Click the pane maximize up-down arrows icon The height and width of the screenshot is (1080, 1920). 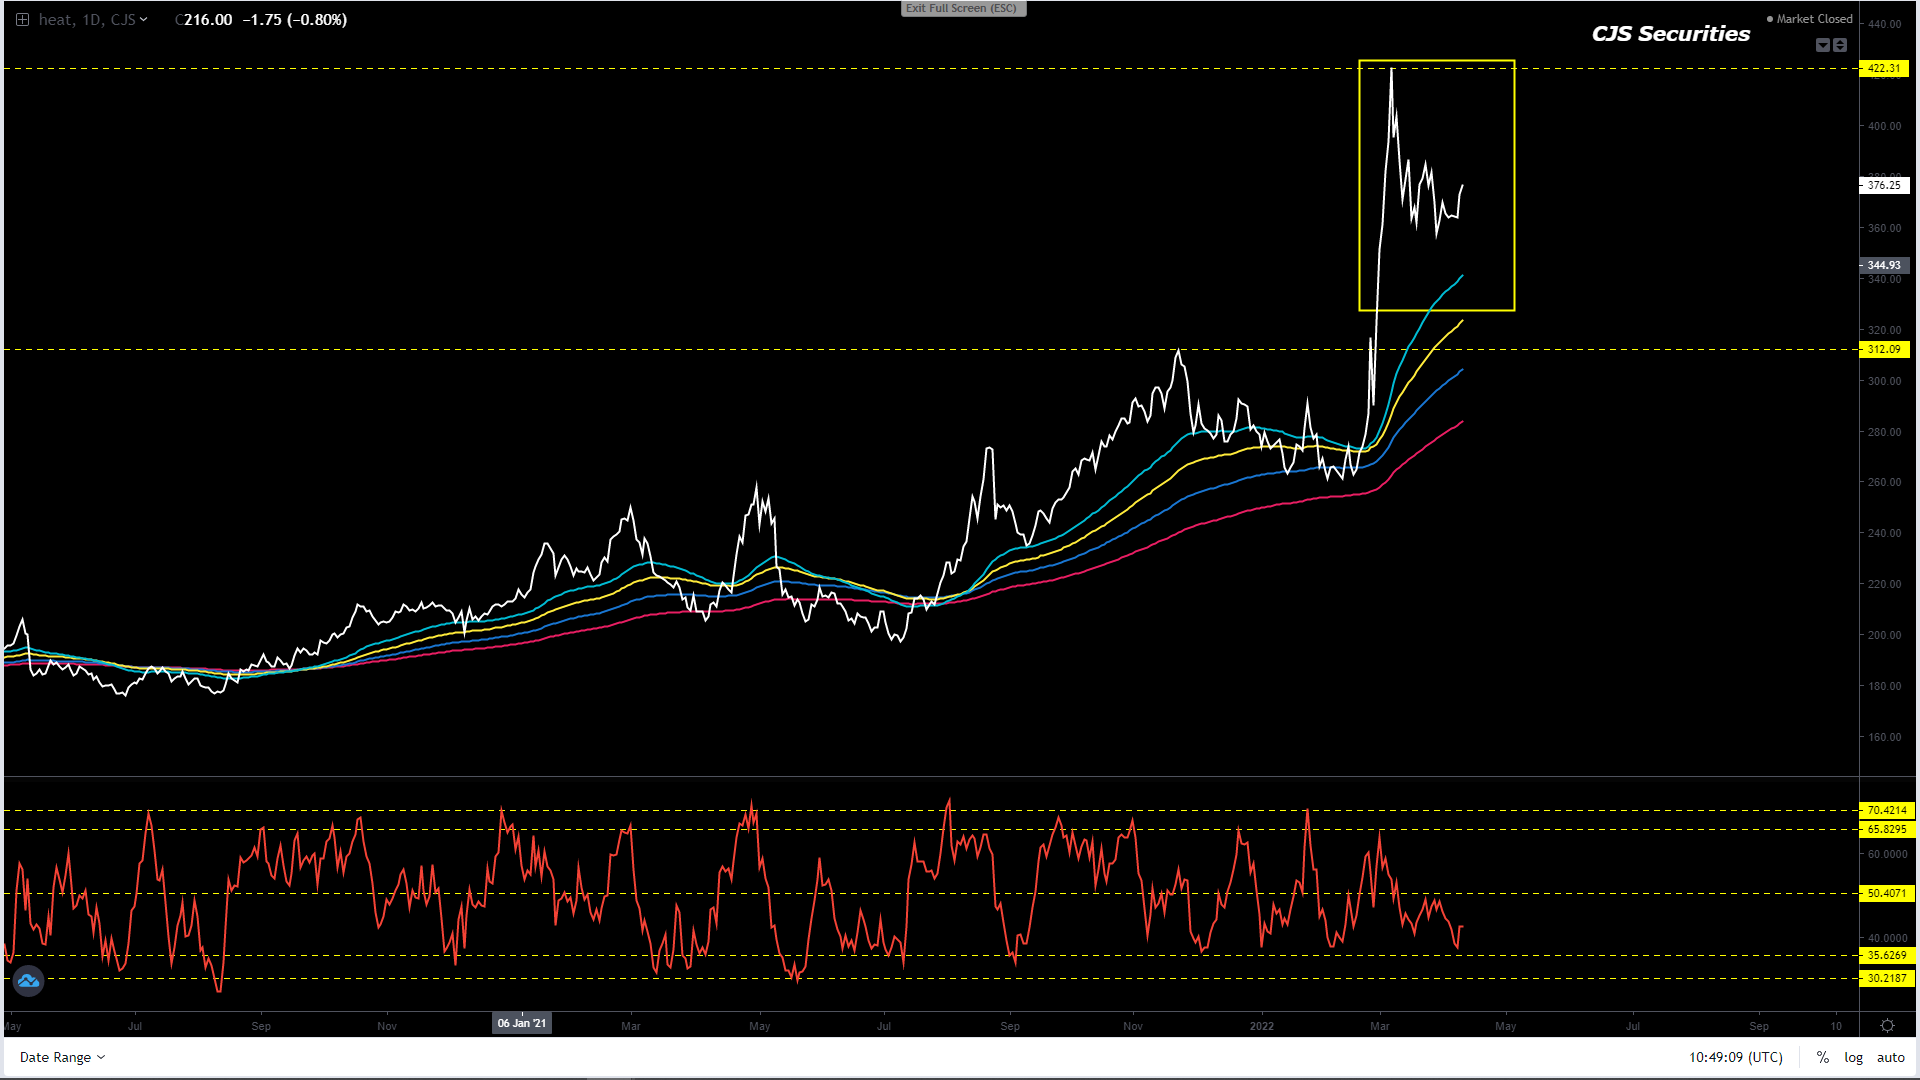click(1840, 45)
